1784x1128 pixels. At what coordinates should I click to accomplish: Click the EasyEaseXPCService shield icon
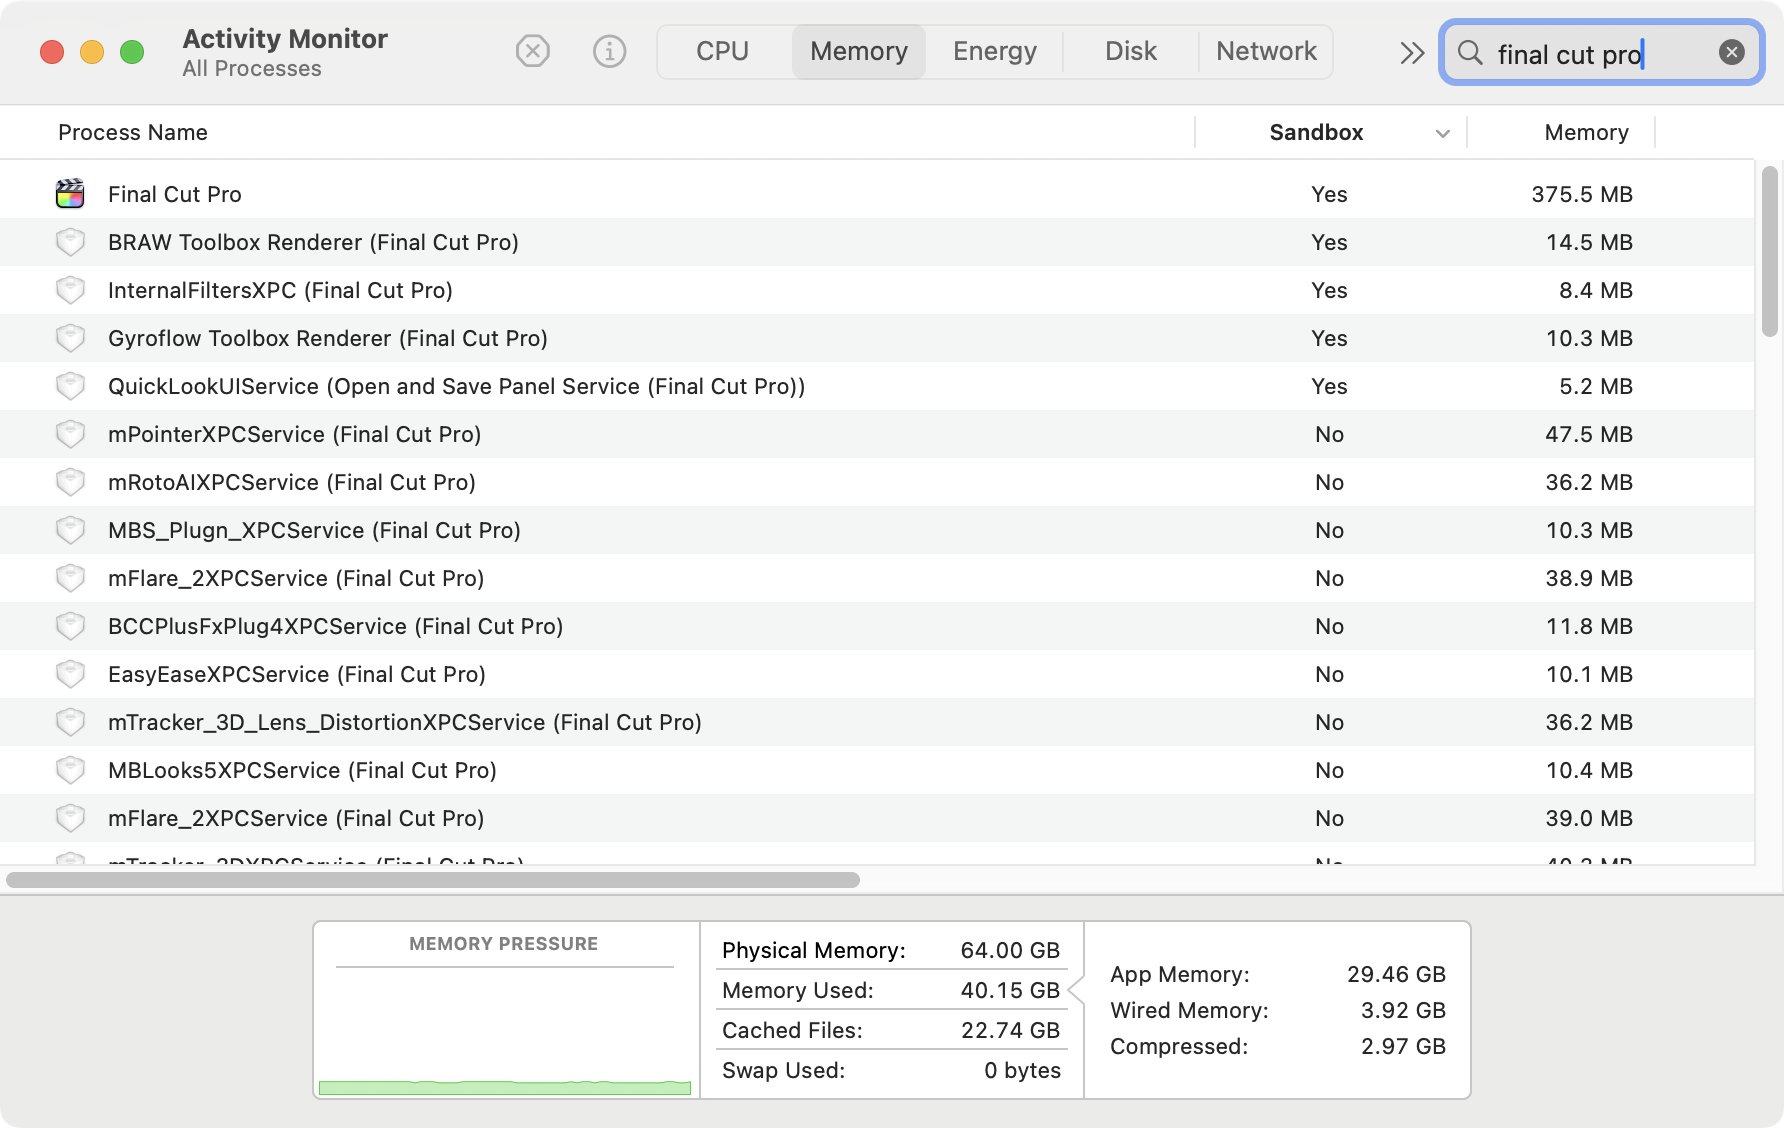(x=70, y=674)
